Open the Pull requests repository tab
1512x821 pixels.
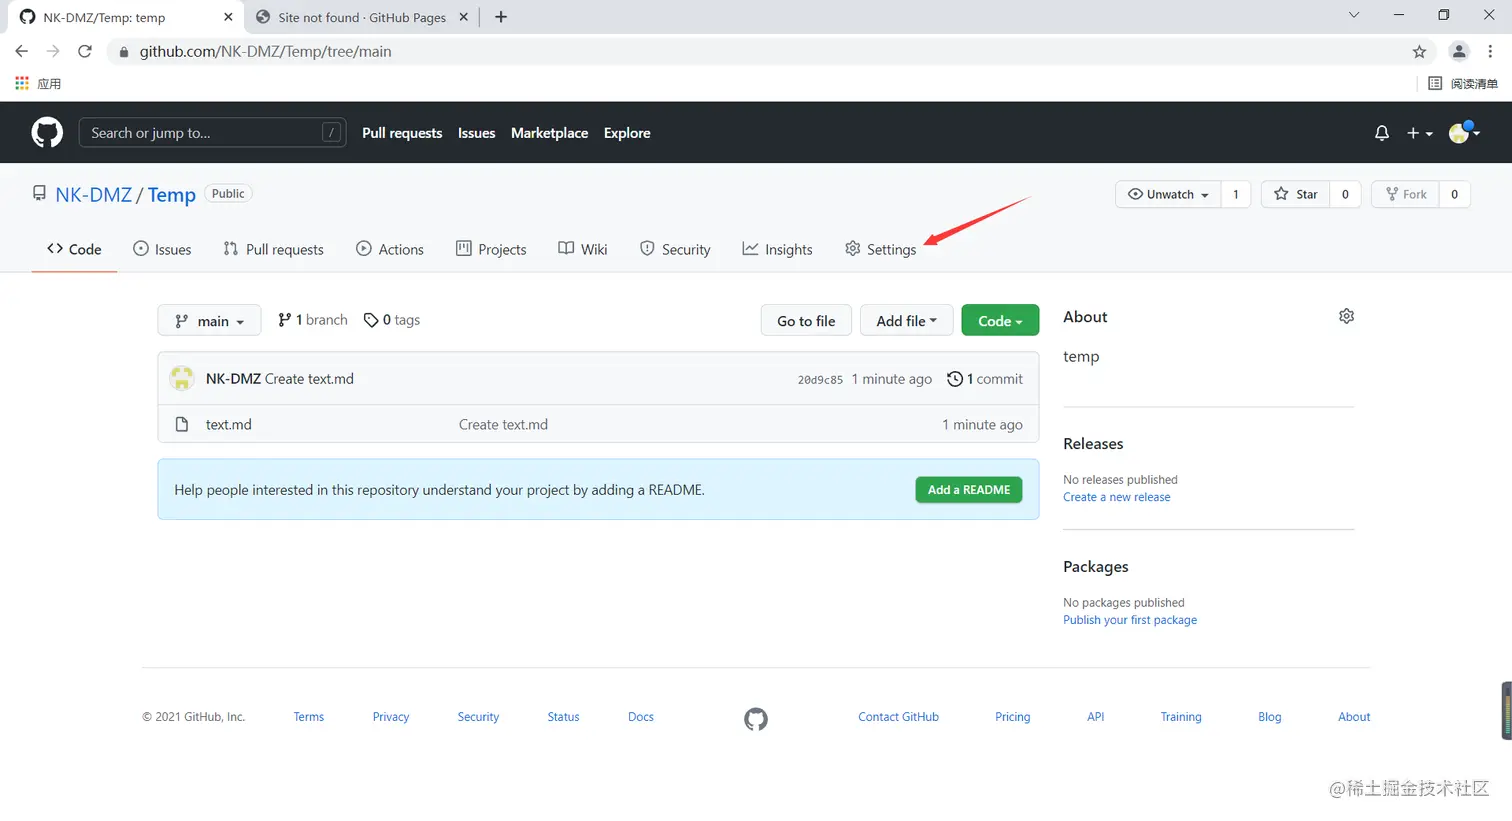[x=273, y=249]
